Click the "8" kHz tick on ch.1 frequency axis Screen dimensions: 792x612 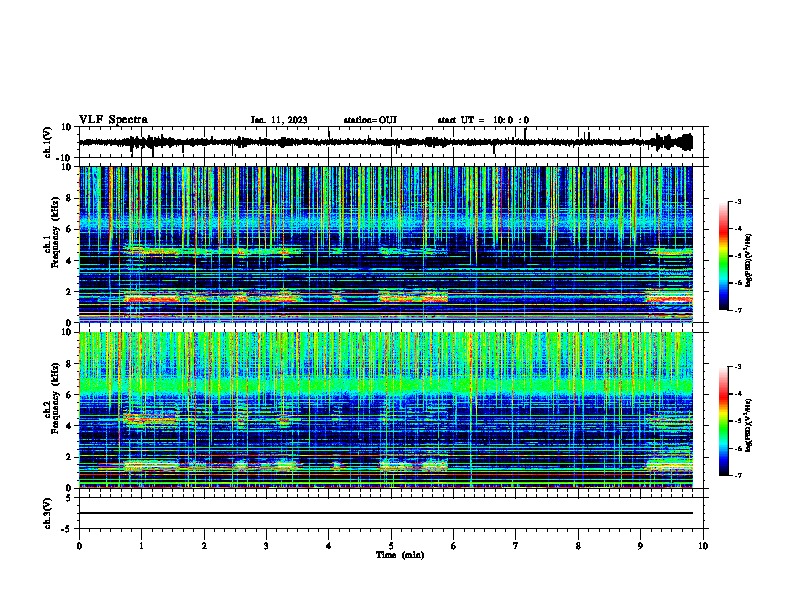click(x=70, y=198)
